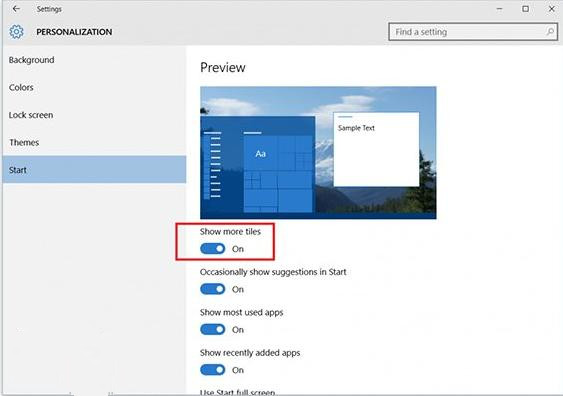Select Themes in the sidebar
This screenshot has height=396, width=563.
click(x=94, y=142)
